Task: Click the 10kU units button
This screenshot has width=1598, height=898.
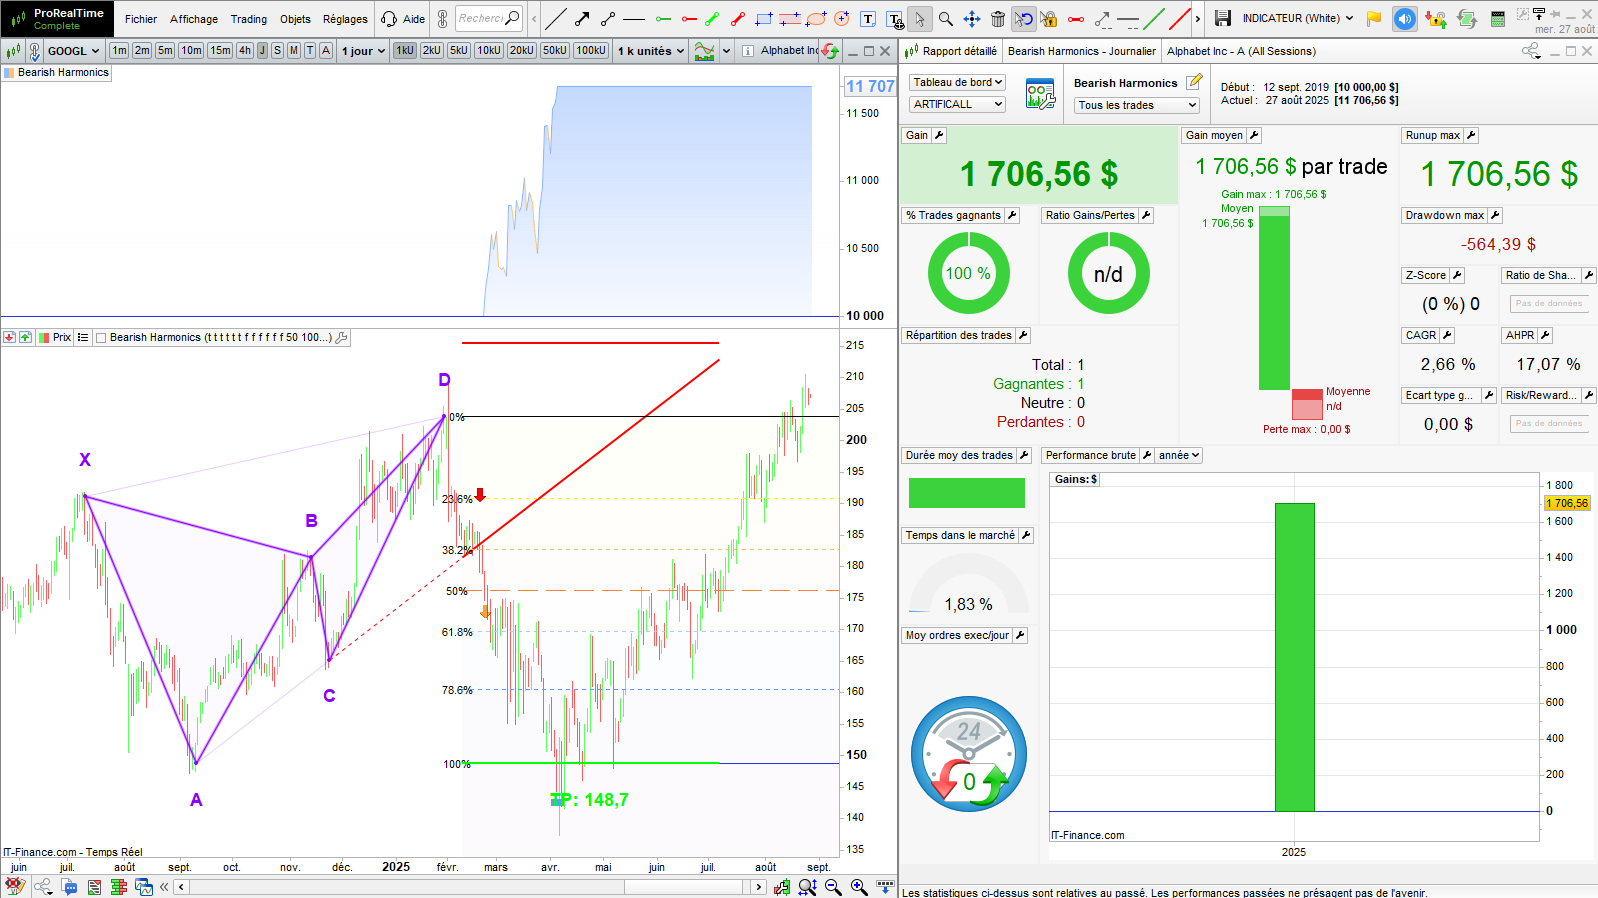Action: tap(488, 51)
